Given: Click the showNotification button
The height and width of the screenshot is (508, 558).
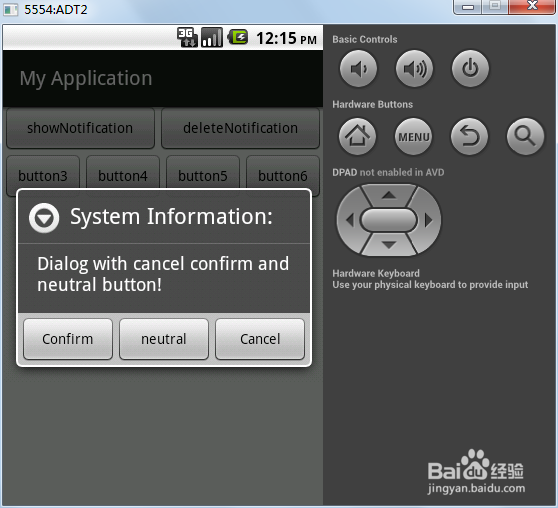Looking at the screenshot, I should click(80, 128).
